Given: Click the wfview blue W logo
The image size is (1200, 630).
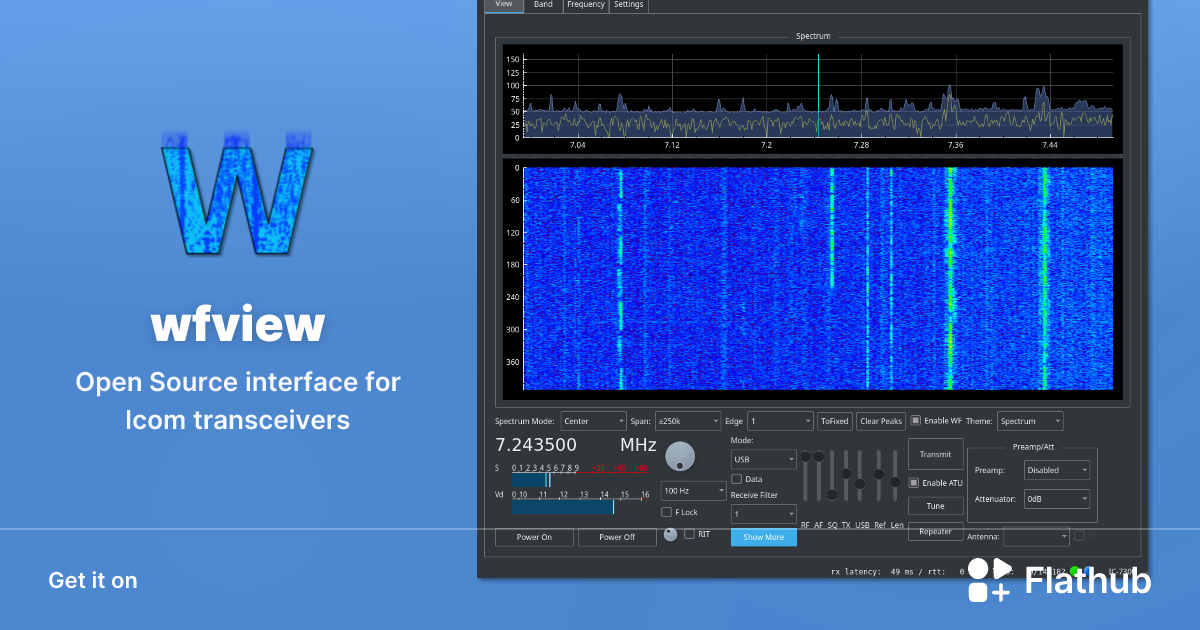Looking at the screenshot, I should click(237, 197).
